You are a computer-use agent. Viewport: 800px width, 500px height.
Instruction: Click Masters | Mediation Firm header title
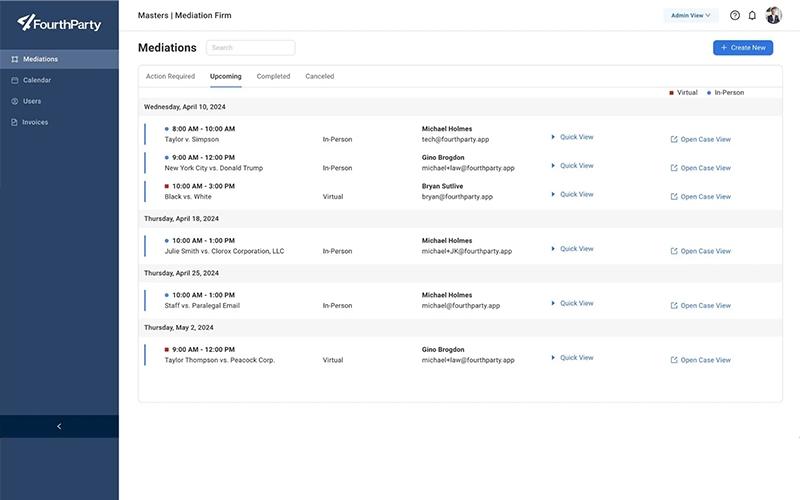click(x=185, y=15)
